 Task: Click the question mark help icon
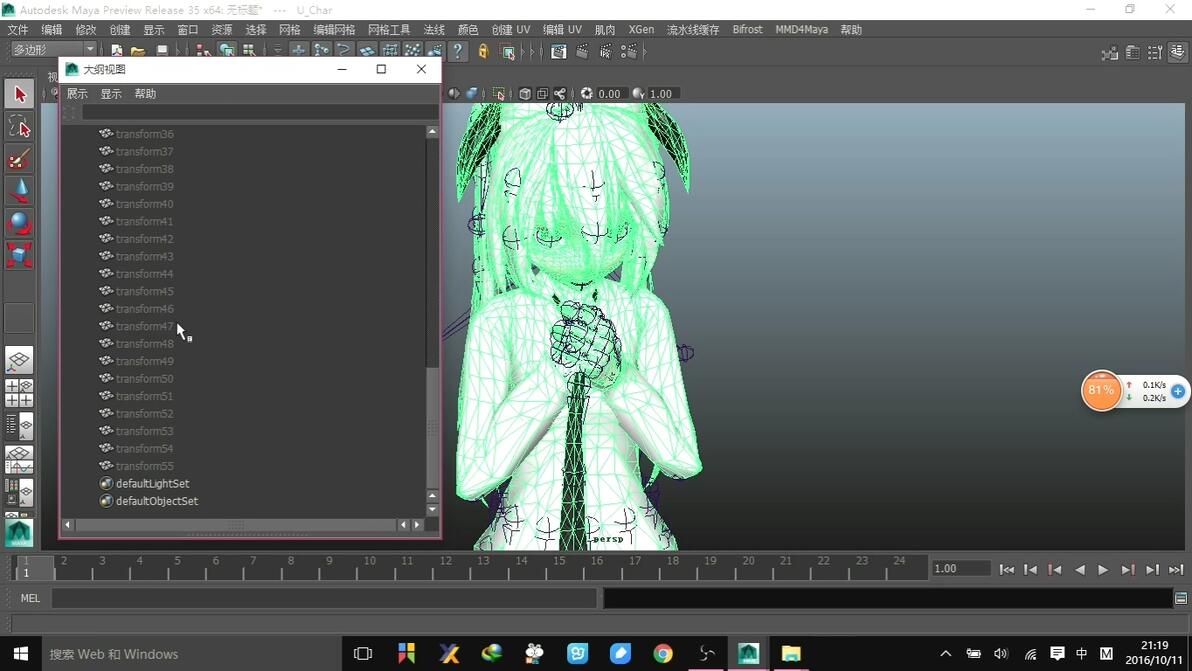[458, 51]
